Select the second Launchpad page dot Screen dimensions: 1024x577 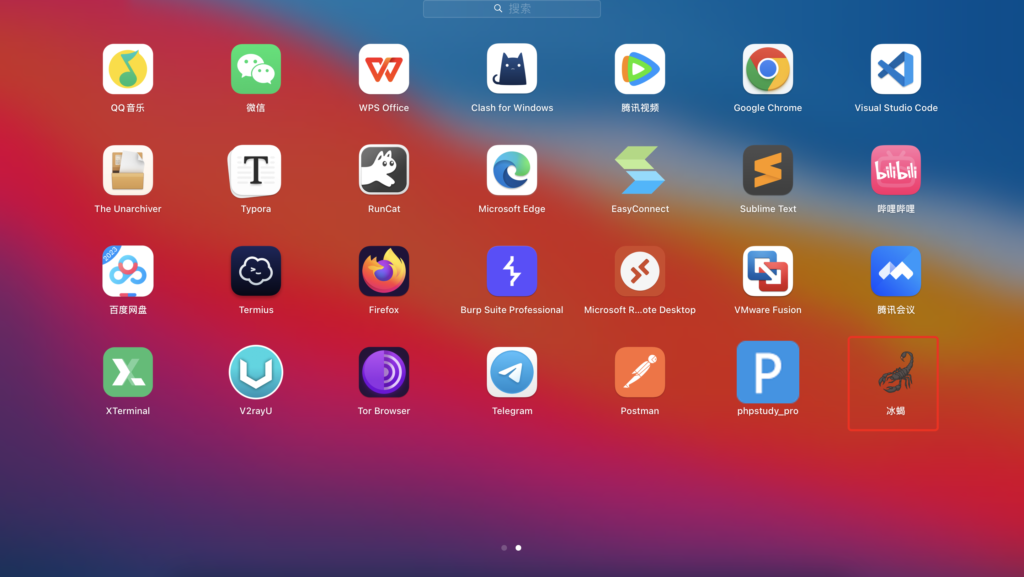519,548
